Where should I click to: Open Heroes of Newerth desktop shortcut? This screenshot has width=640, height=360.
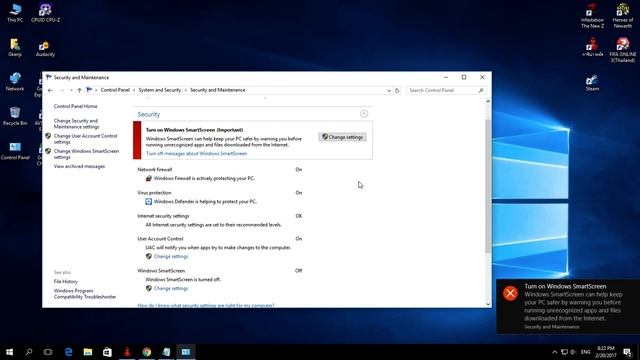pos(622,16)
